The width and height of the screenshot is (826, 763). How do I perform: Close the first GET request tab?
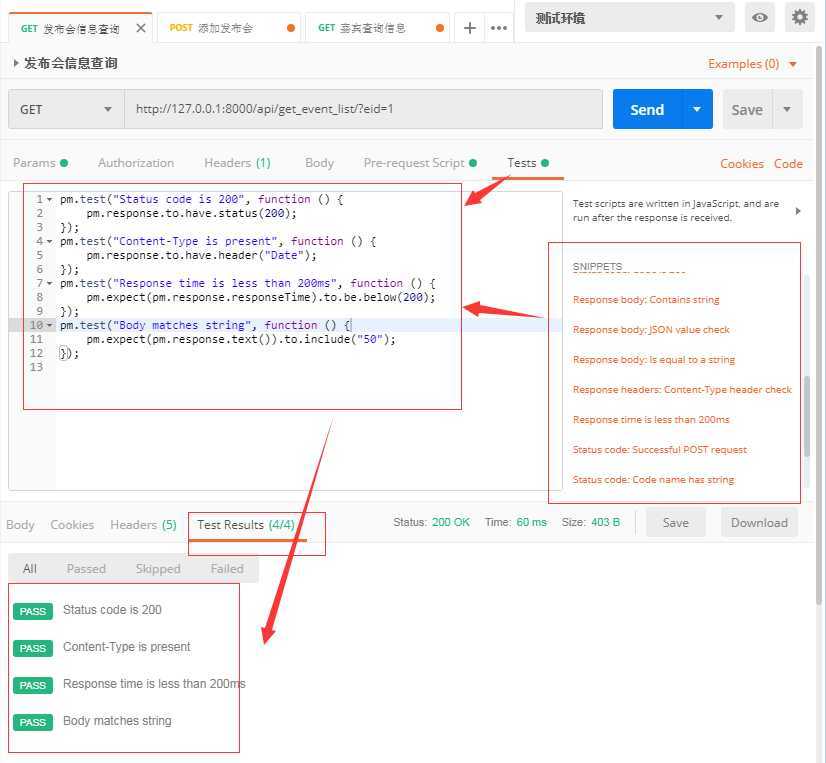141,28
